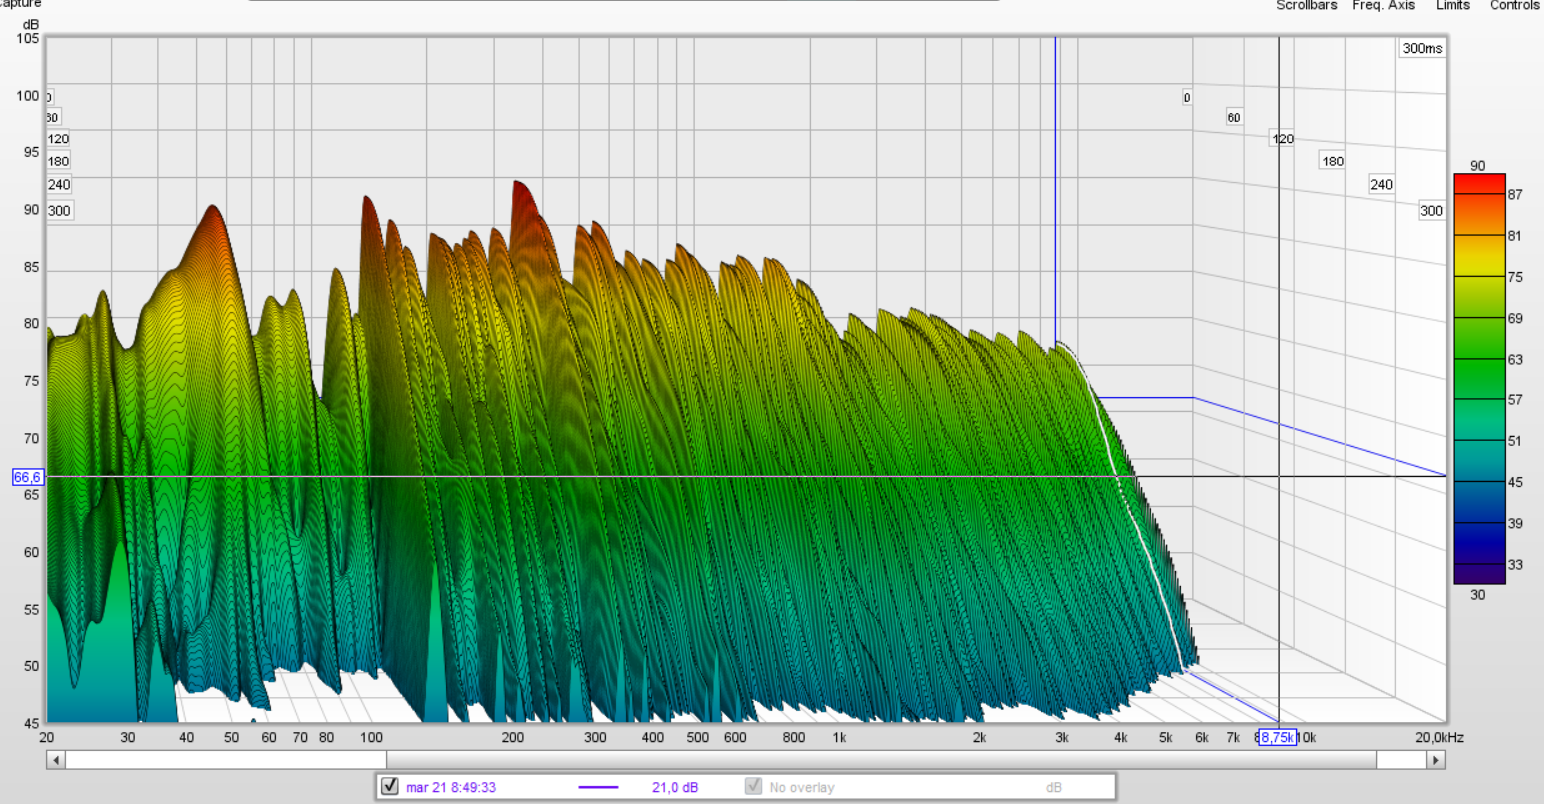Click the purple trace line sample in legend

[x=598, y=787]
